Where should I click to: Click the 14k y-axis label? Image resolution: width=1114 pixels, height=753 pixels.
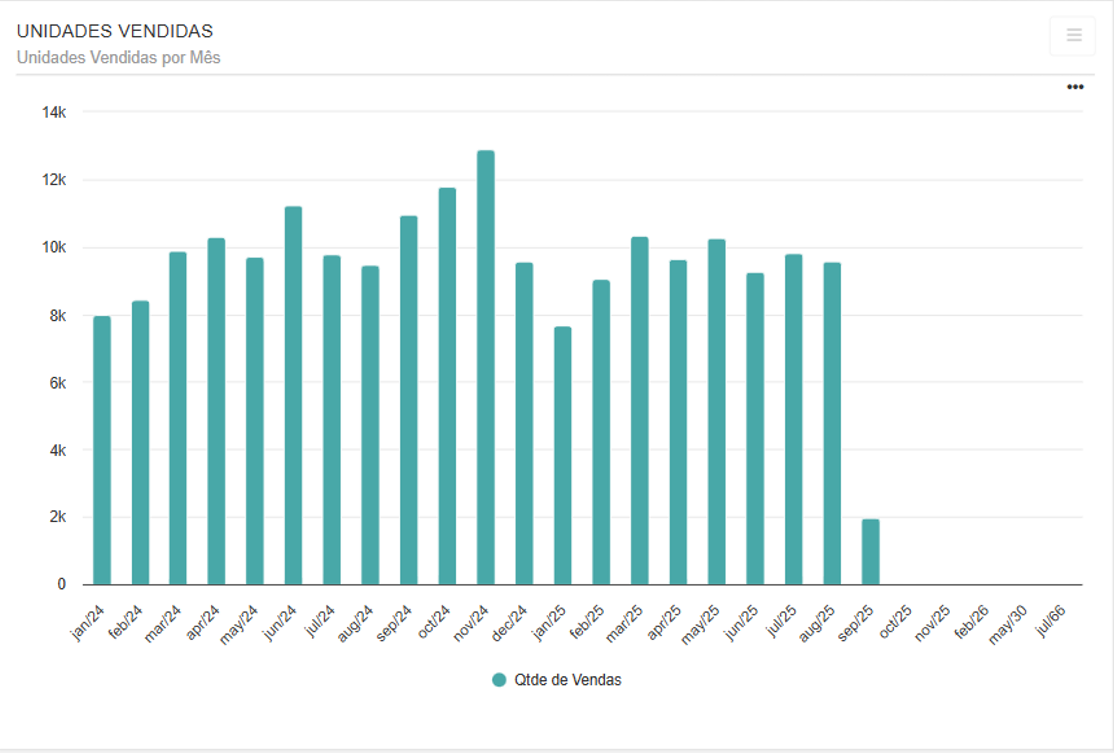pos(54,112)
